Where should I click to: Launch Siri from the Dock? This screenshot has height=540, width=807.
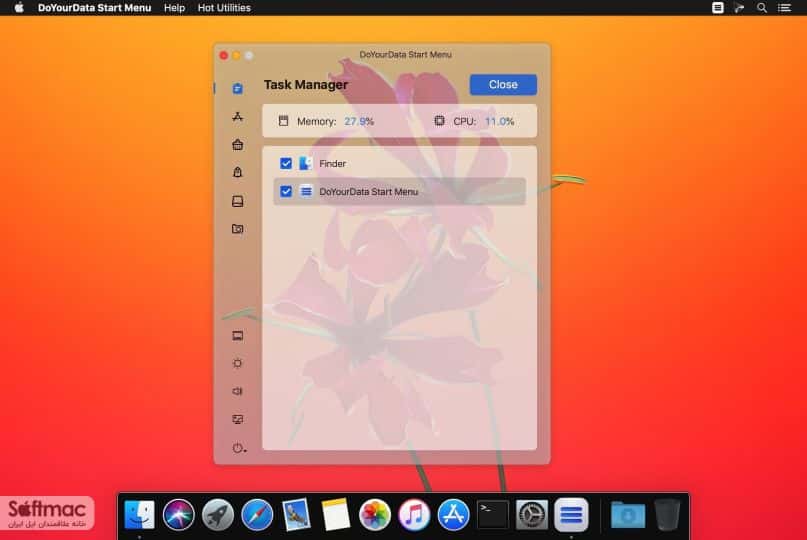click(x=179, y=514)
